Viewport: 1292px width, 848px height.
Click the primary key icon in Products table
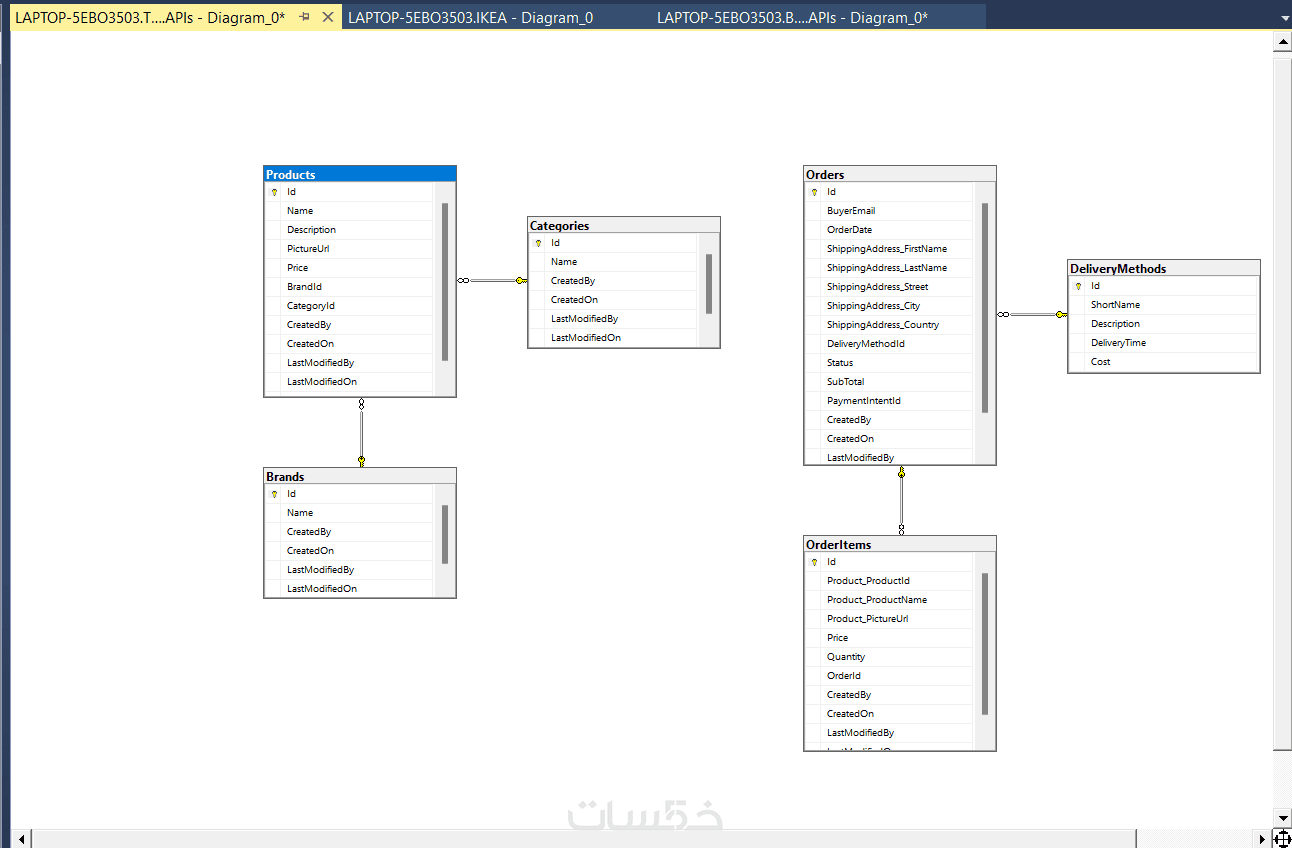274,192
